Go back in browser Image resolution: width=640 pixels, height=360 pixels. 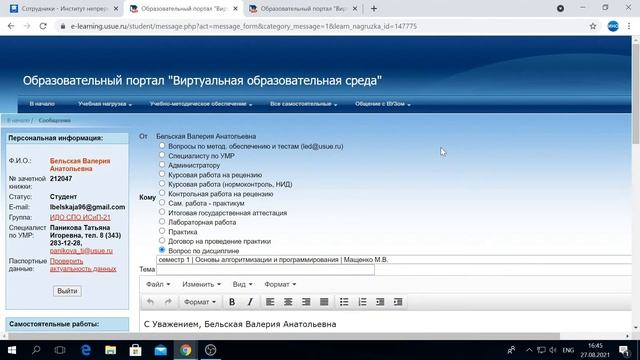pyautogui.click(x=11, y=26)
